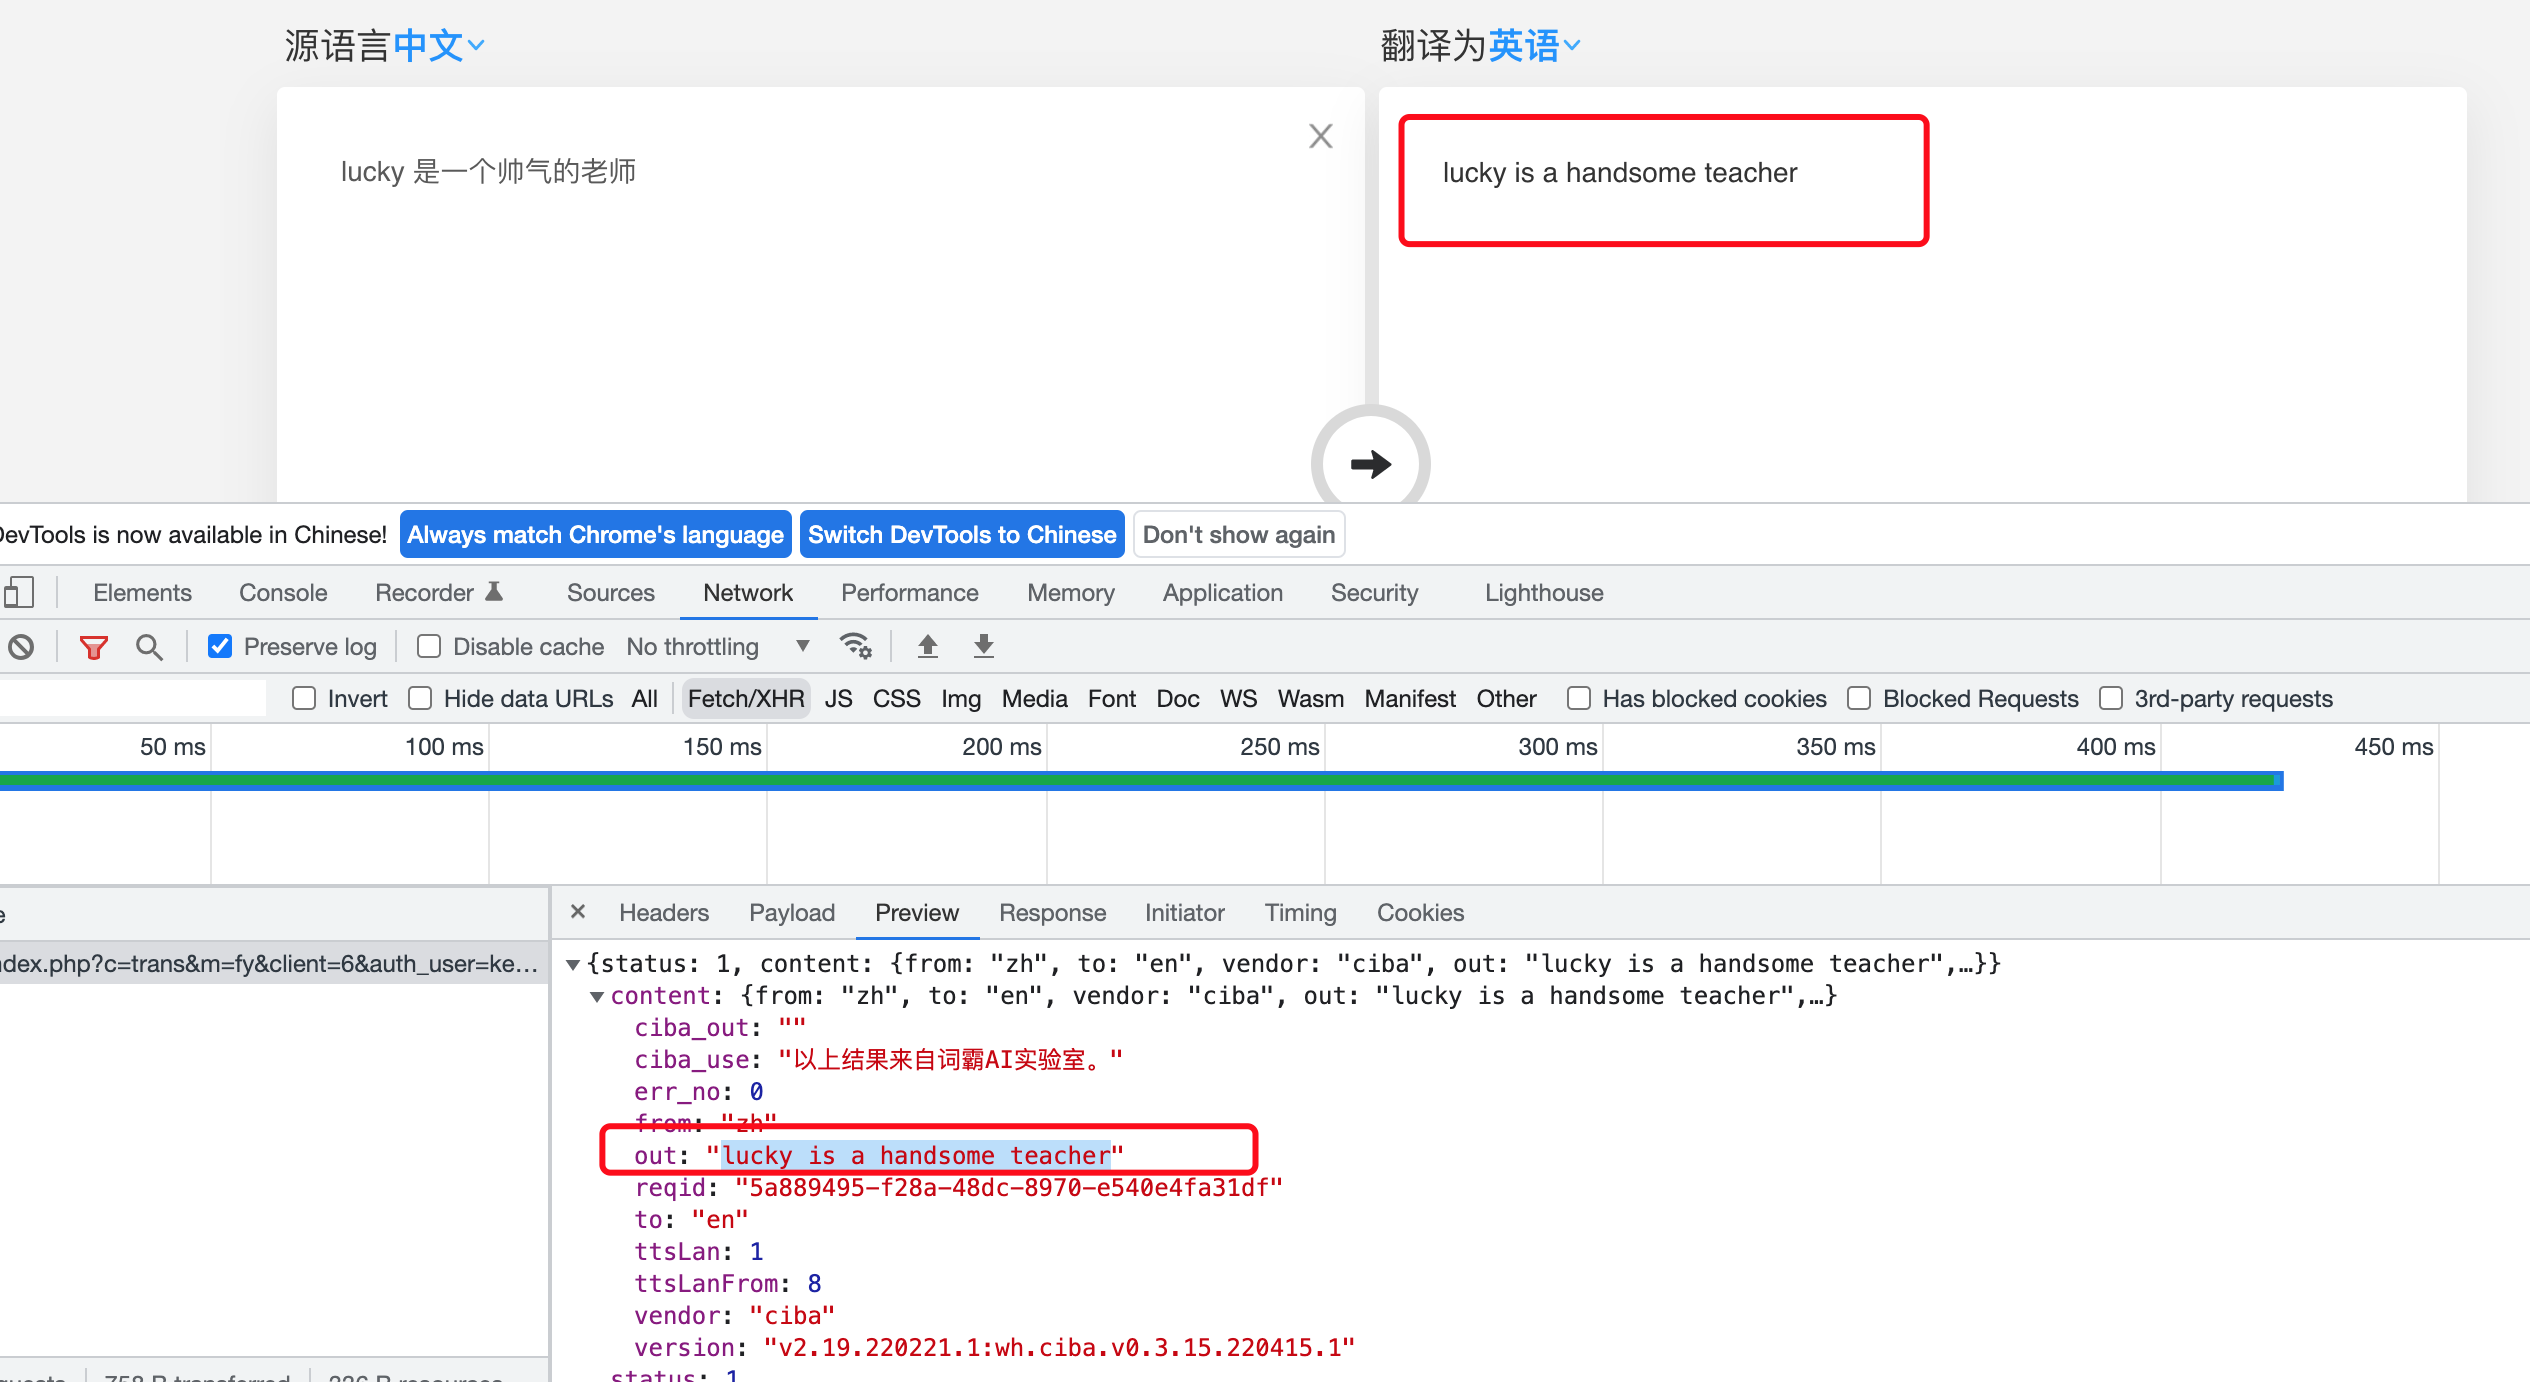Click the clear network log icon
Screen dimensions: 2530x1382
(21, 647)
